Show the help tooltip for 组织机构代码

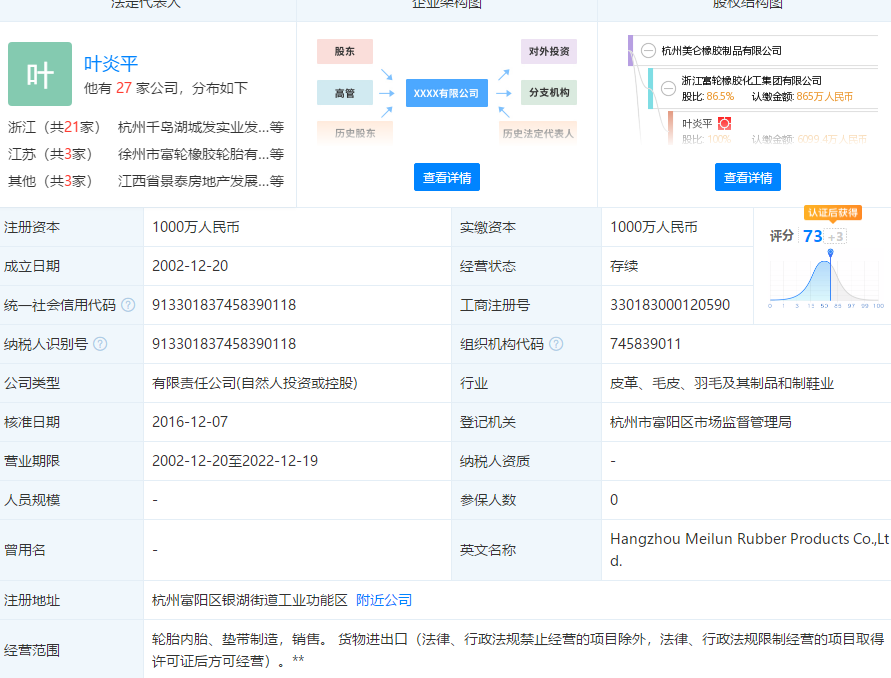tap(556, 344)
